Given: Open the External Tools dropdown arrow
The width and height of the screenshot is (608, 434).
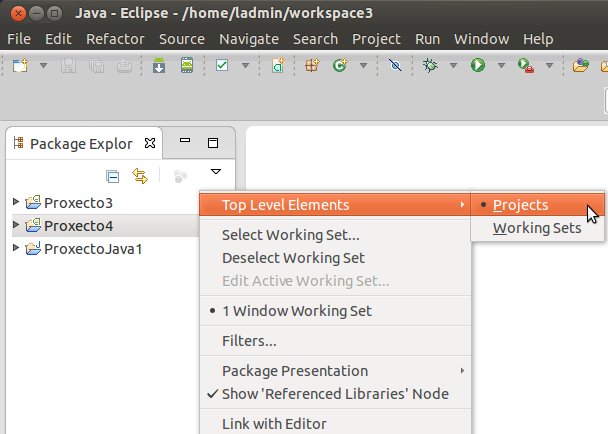Looking at the screenshot, I should [x=549, y=65].
